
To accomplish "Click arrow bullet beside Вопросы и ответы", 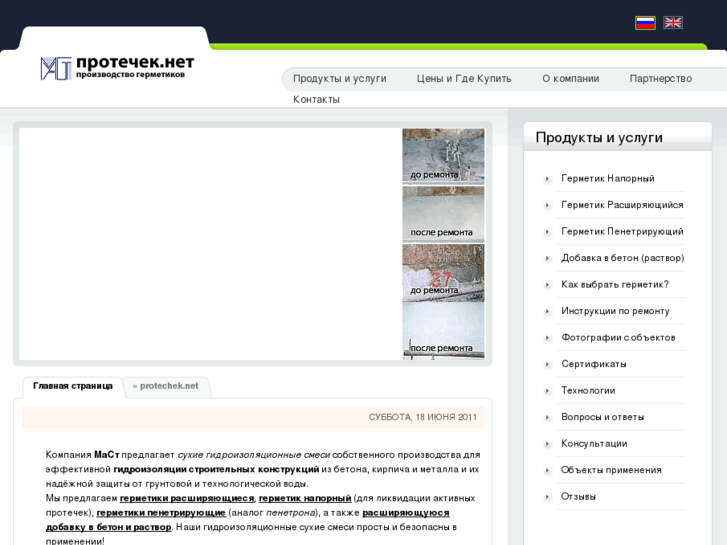I will (548, 417).
